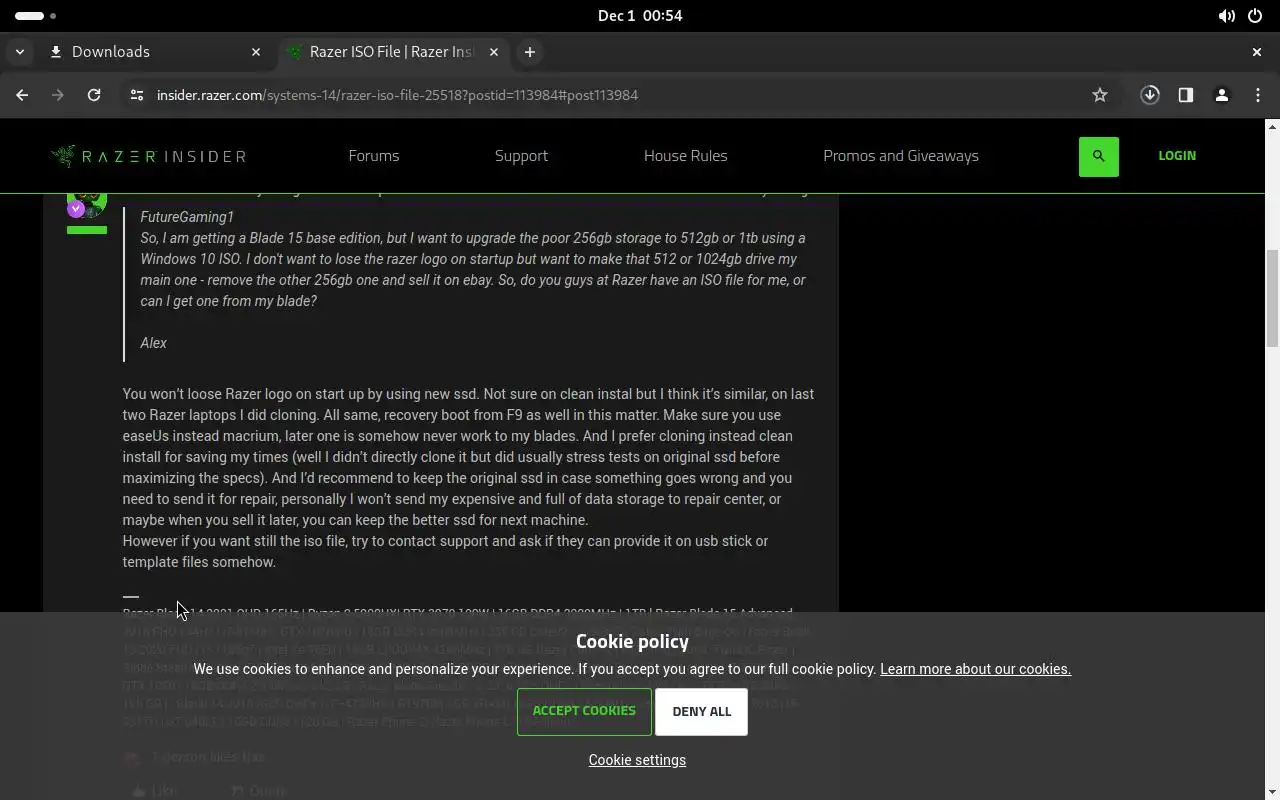This screenshot has width=1280, height=800.
Task: Open Learn more about our cookies link
Action: [975, 669]
